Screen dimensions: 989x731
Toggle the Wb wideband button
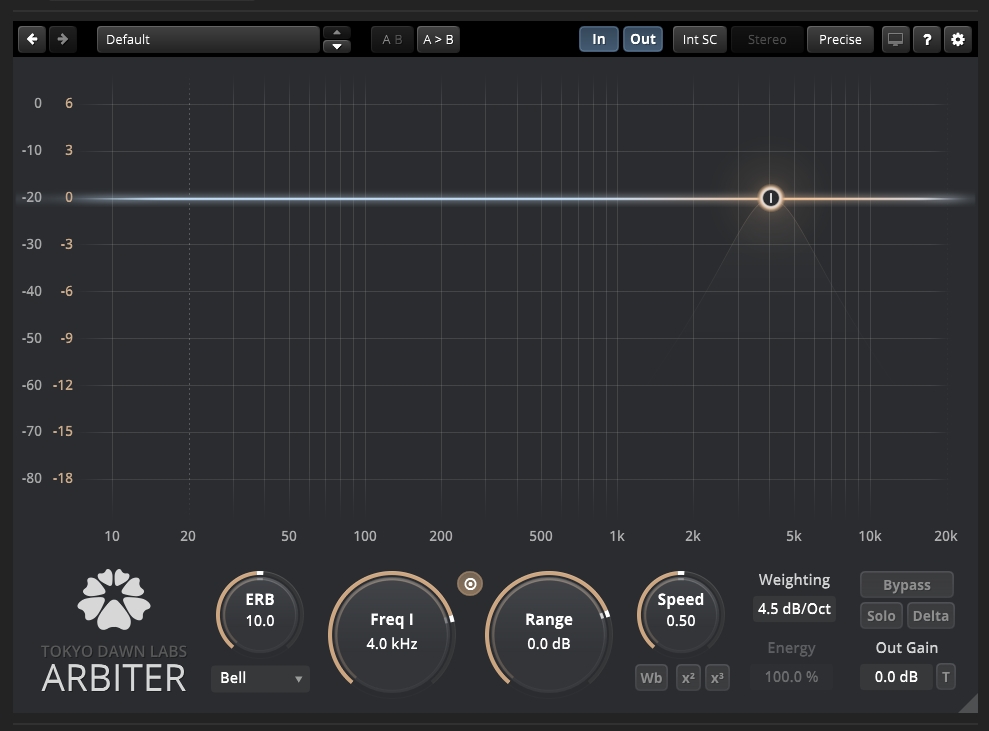[651, 677]
